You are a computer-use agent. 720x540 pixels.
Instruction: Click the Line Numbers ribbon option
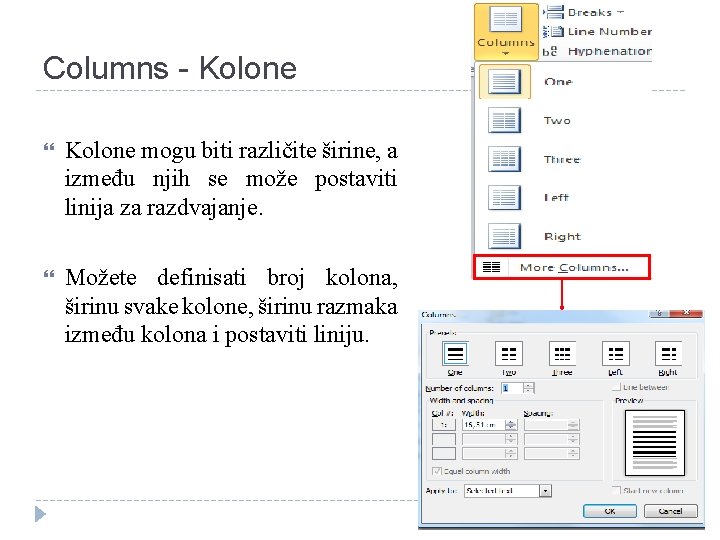pyautogui.click(x=597, y=32)
